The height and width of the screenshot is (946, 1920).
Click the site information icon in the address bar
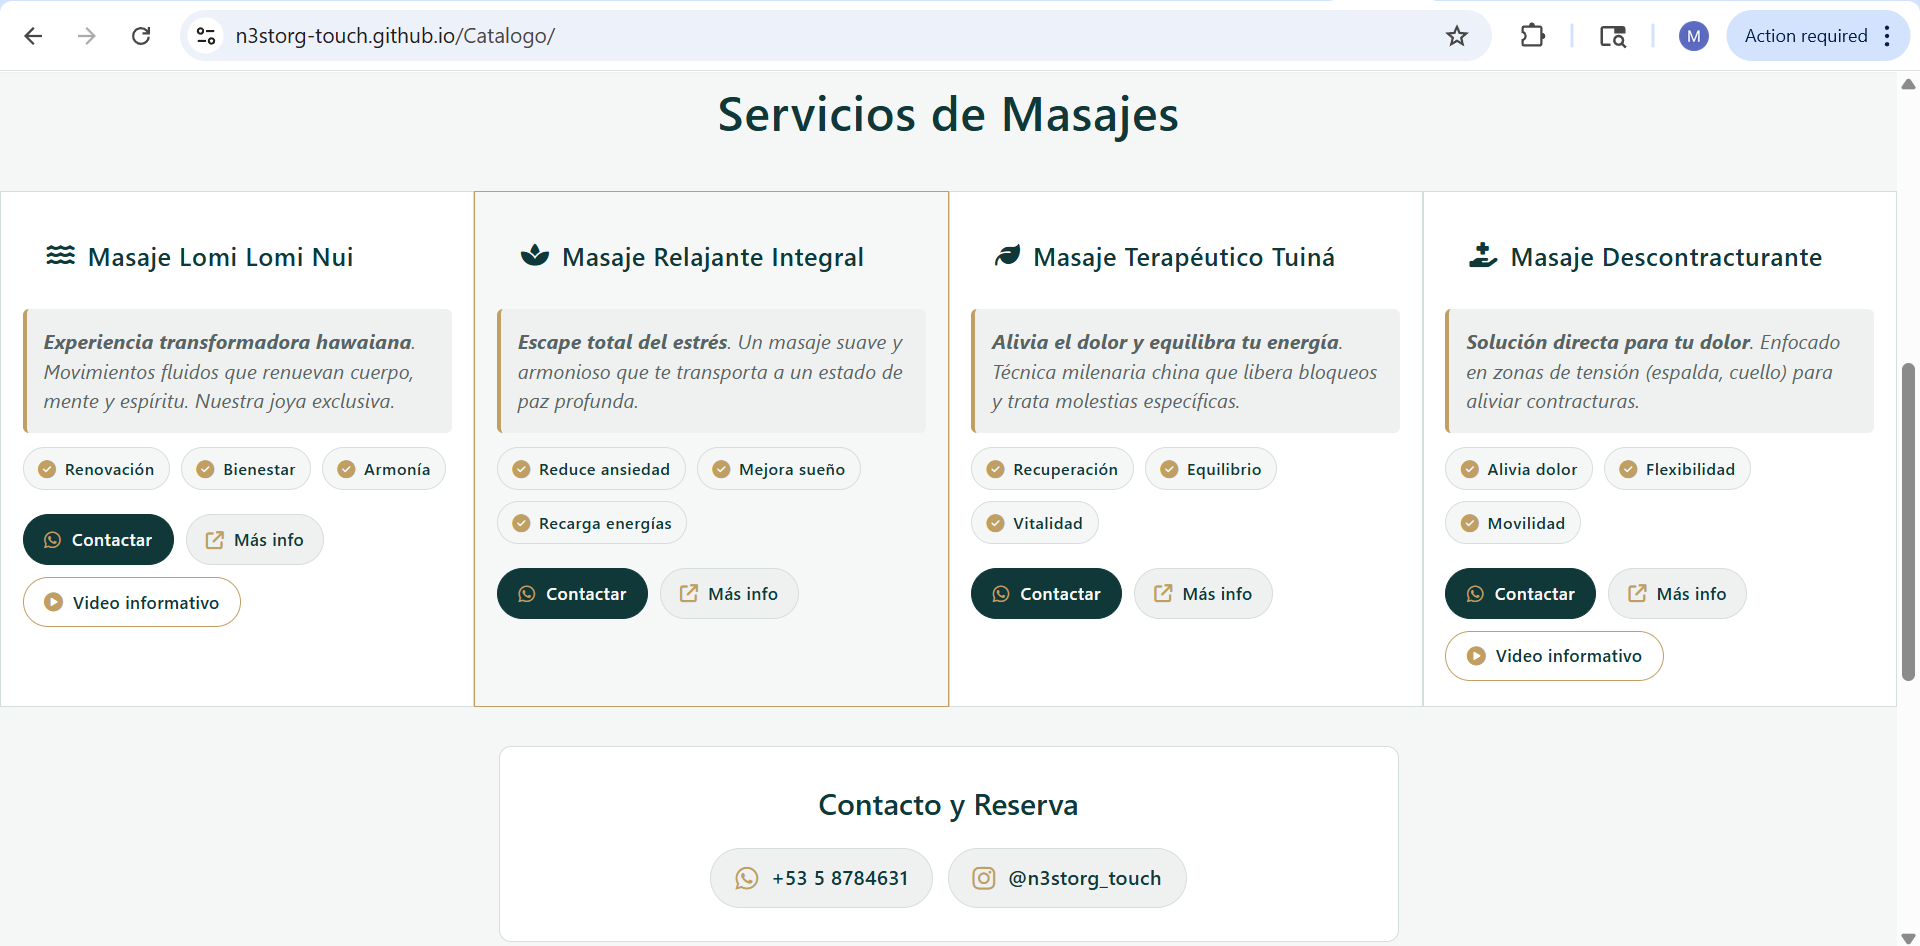(x=206, y=36)
